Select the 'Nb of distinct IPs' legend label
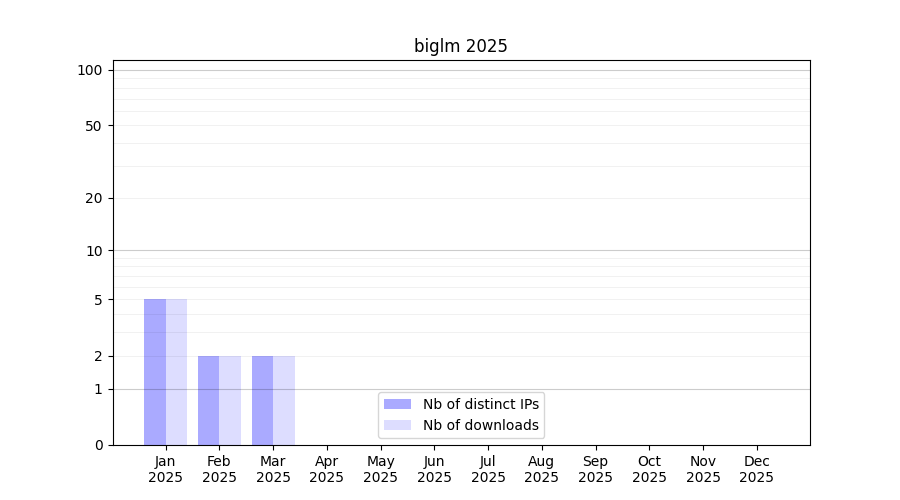900x500 pixels. pyautogui.click(x=481, y=404)
